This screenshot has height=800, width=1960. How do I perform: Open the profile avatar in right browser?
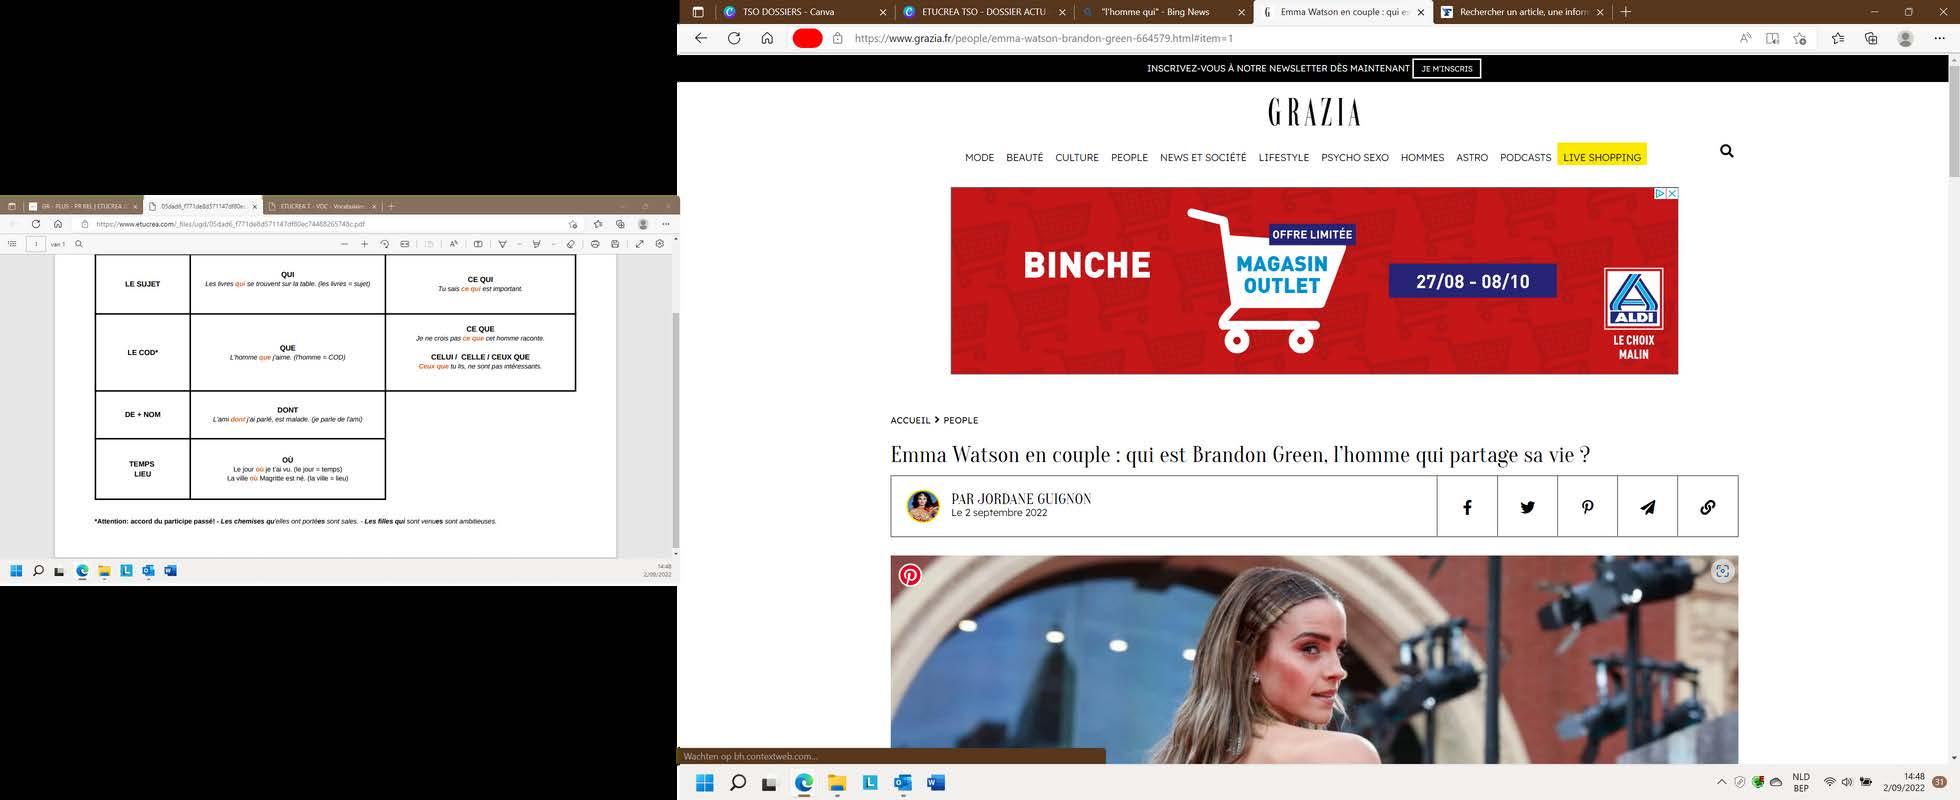[1905, 38]
